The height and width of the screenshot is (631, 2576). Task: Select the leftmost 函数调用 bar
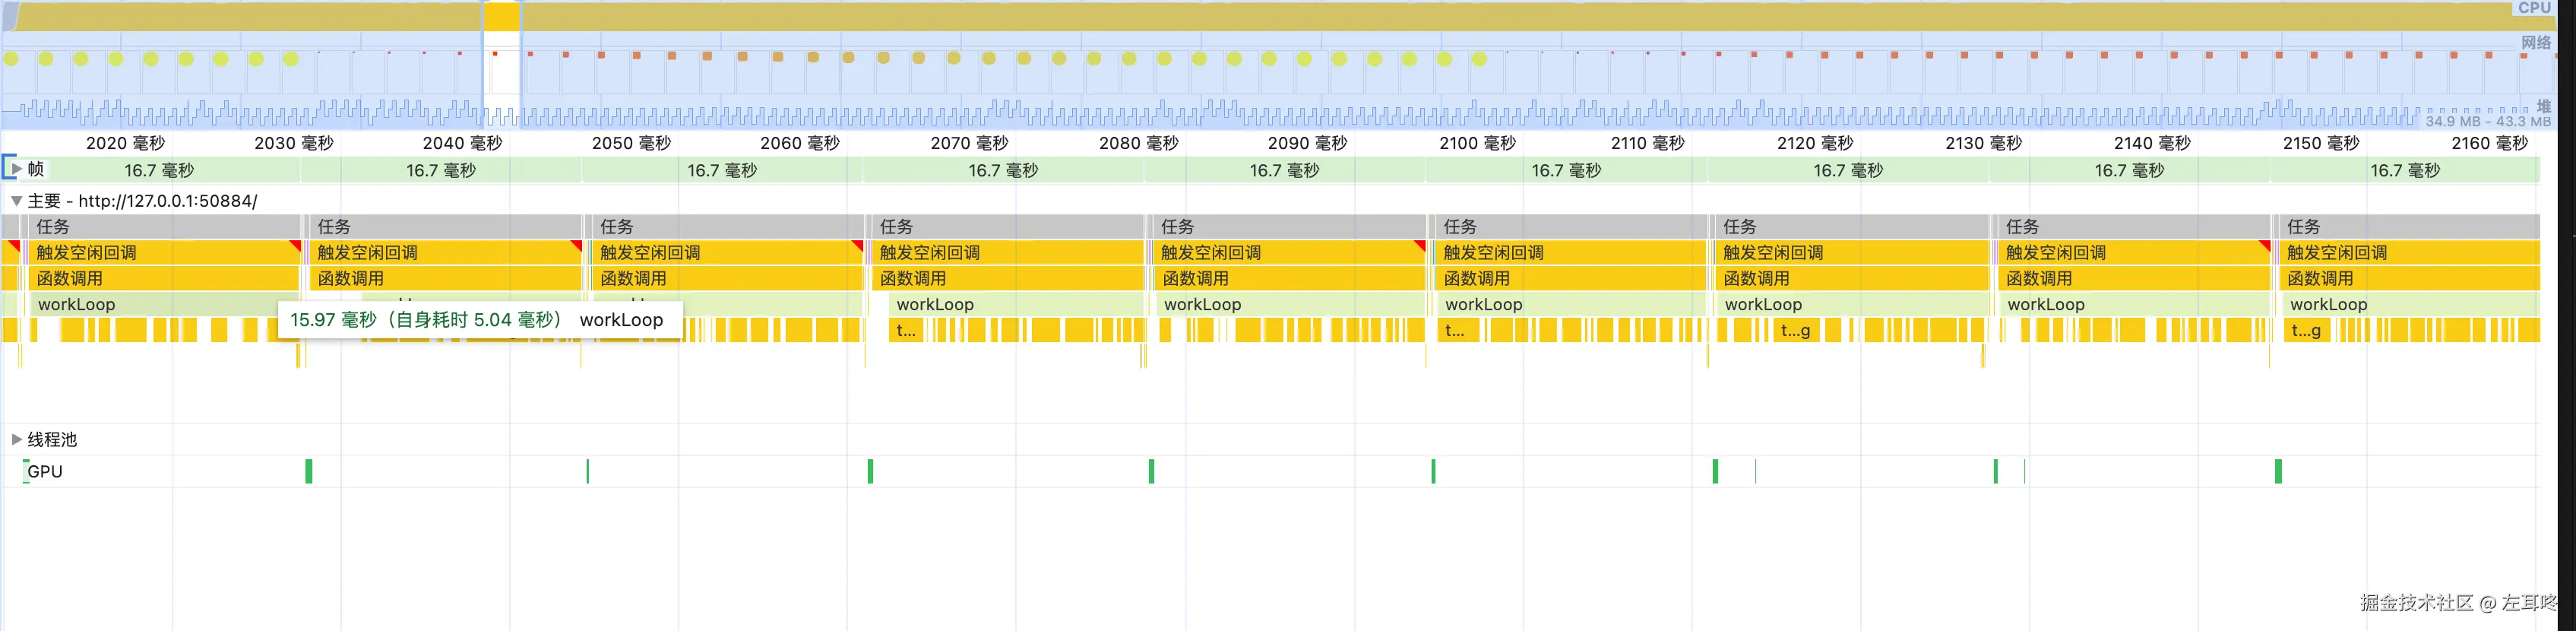click(x=165, y=279)
